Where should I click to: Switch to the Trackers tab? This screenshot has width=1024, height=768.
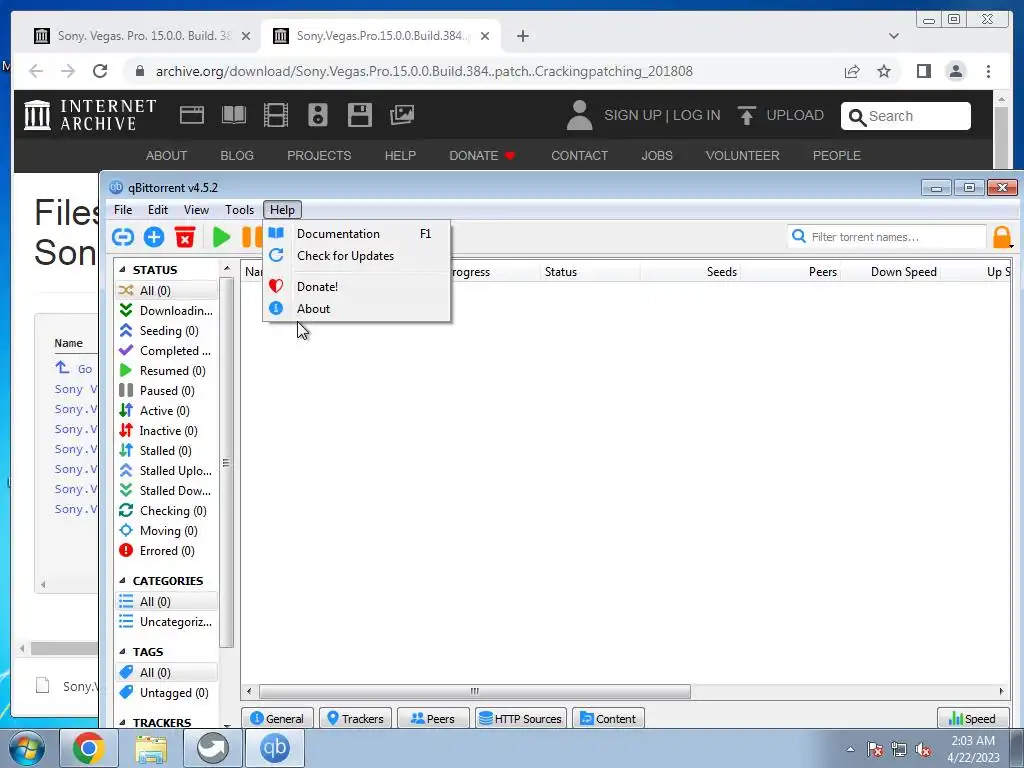(x=355, y=718)
